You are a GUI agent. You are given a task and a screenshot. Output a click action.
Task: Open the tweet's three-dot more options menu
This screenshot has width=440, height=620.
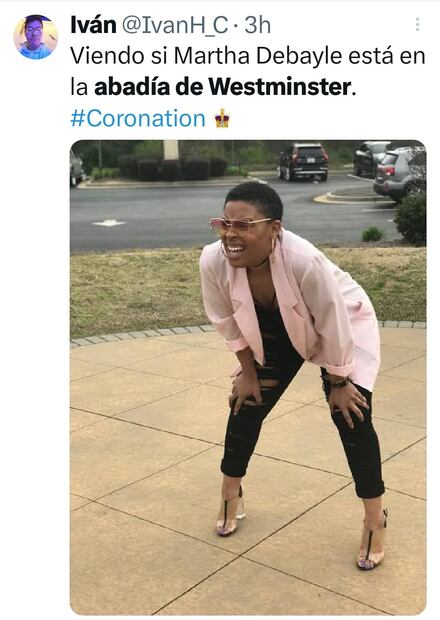417,25
